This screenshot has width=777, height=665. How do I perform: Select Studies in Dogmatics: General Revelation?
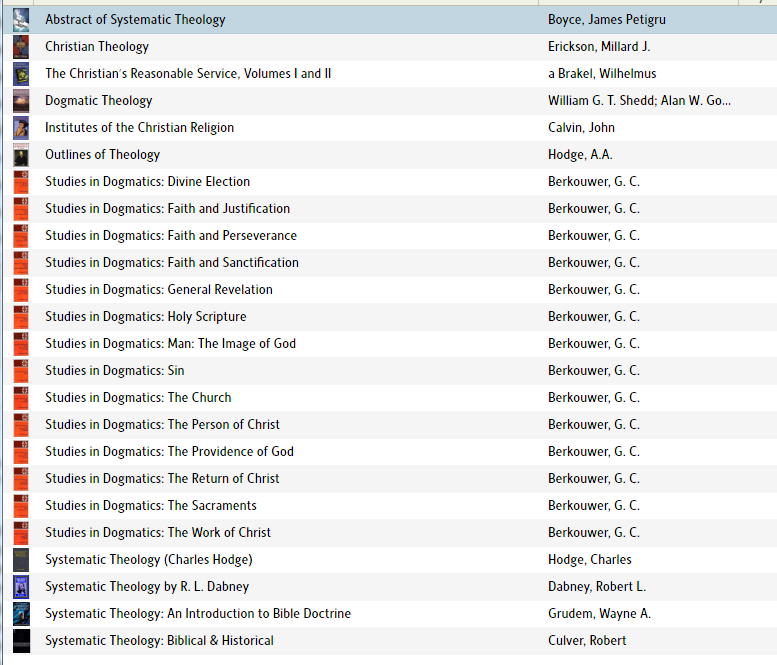159,290
